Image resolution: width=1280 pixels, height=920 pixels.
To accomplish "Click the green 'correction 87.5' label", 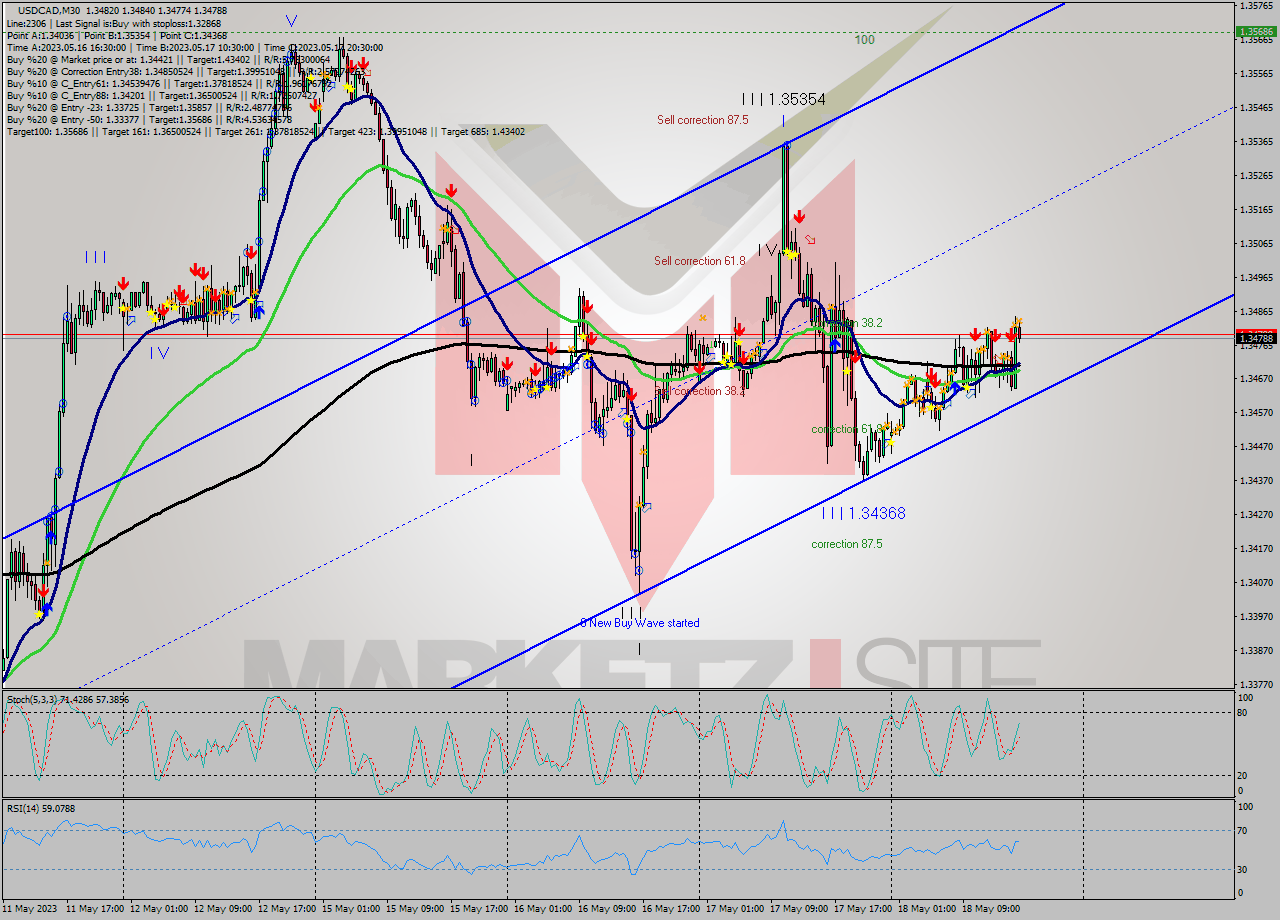I will coord(847,544).
